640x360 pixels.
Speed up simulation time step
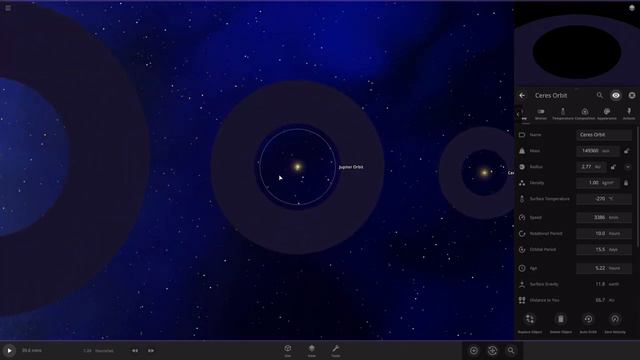151,351
